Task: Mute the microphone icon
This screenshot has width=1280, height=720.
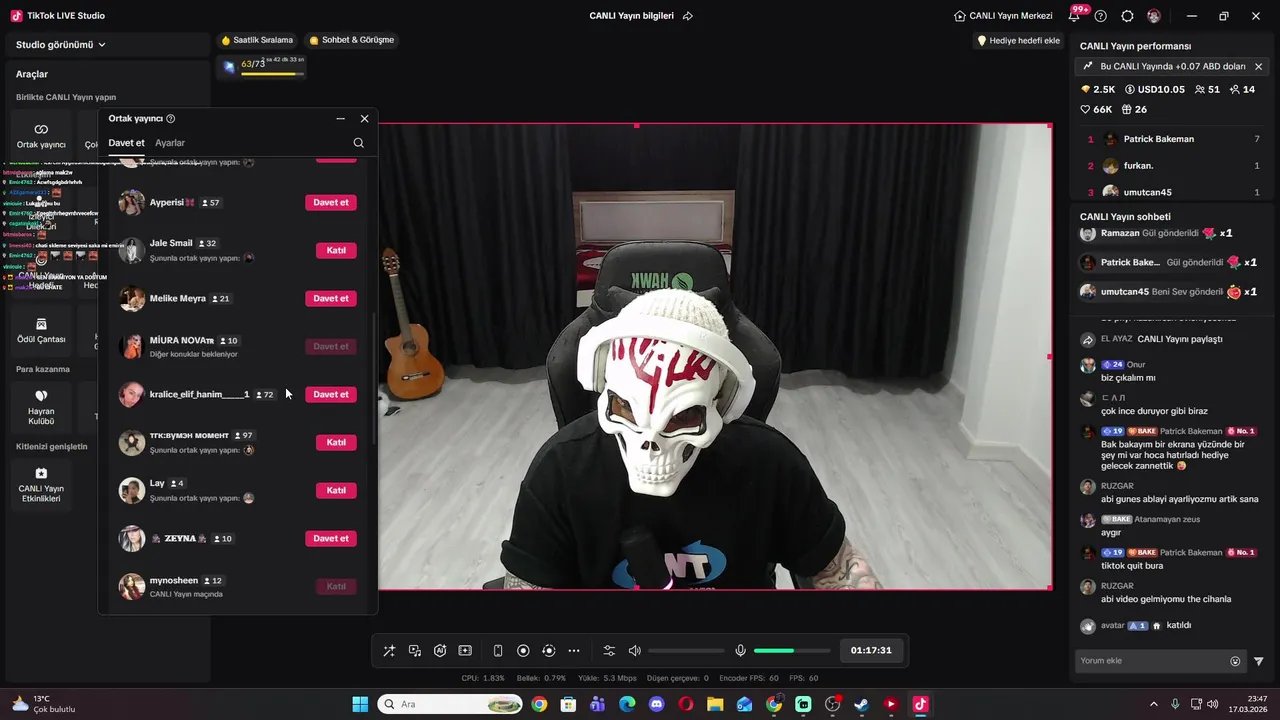Action: [740, 651]
